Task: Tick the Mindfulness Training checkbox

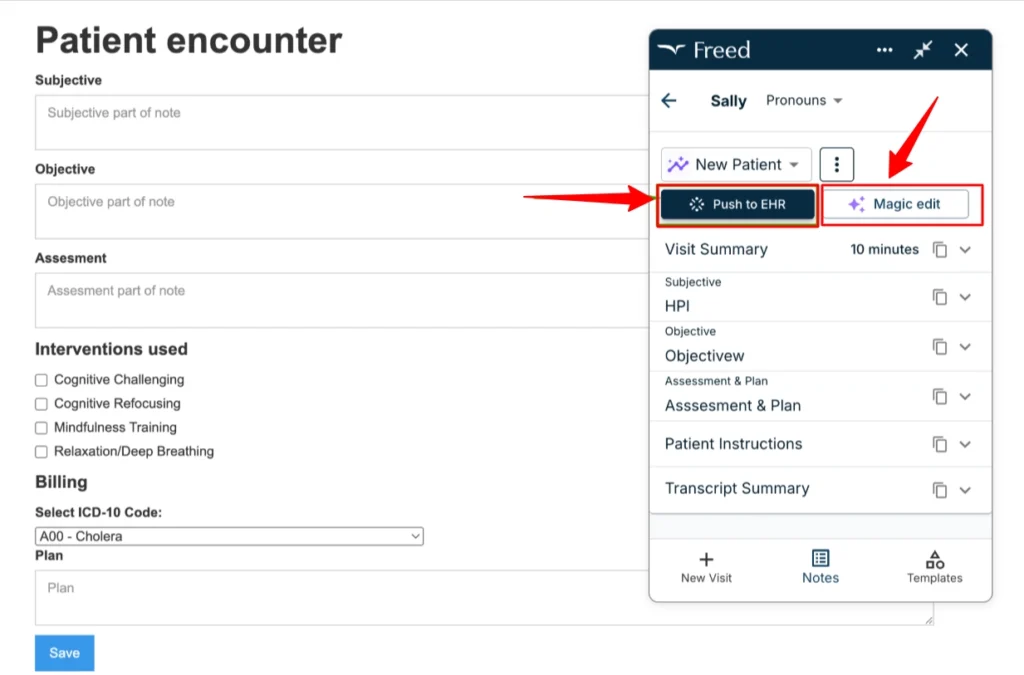Action: (41, 428)
